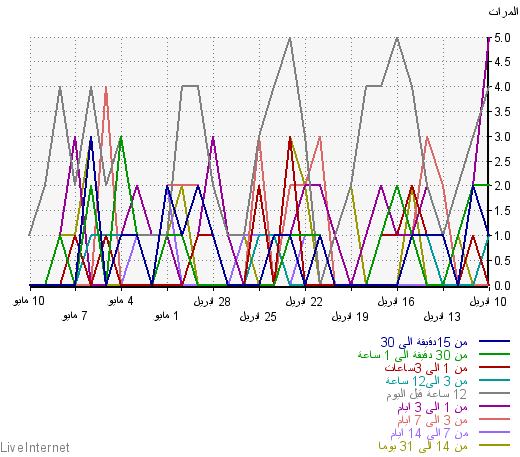Click x-axis date label '10 ابريل'

(x=488, y=302)
